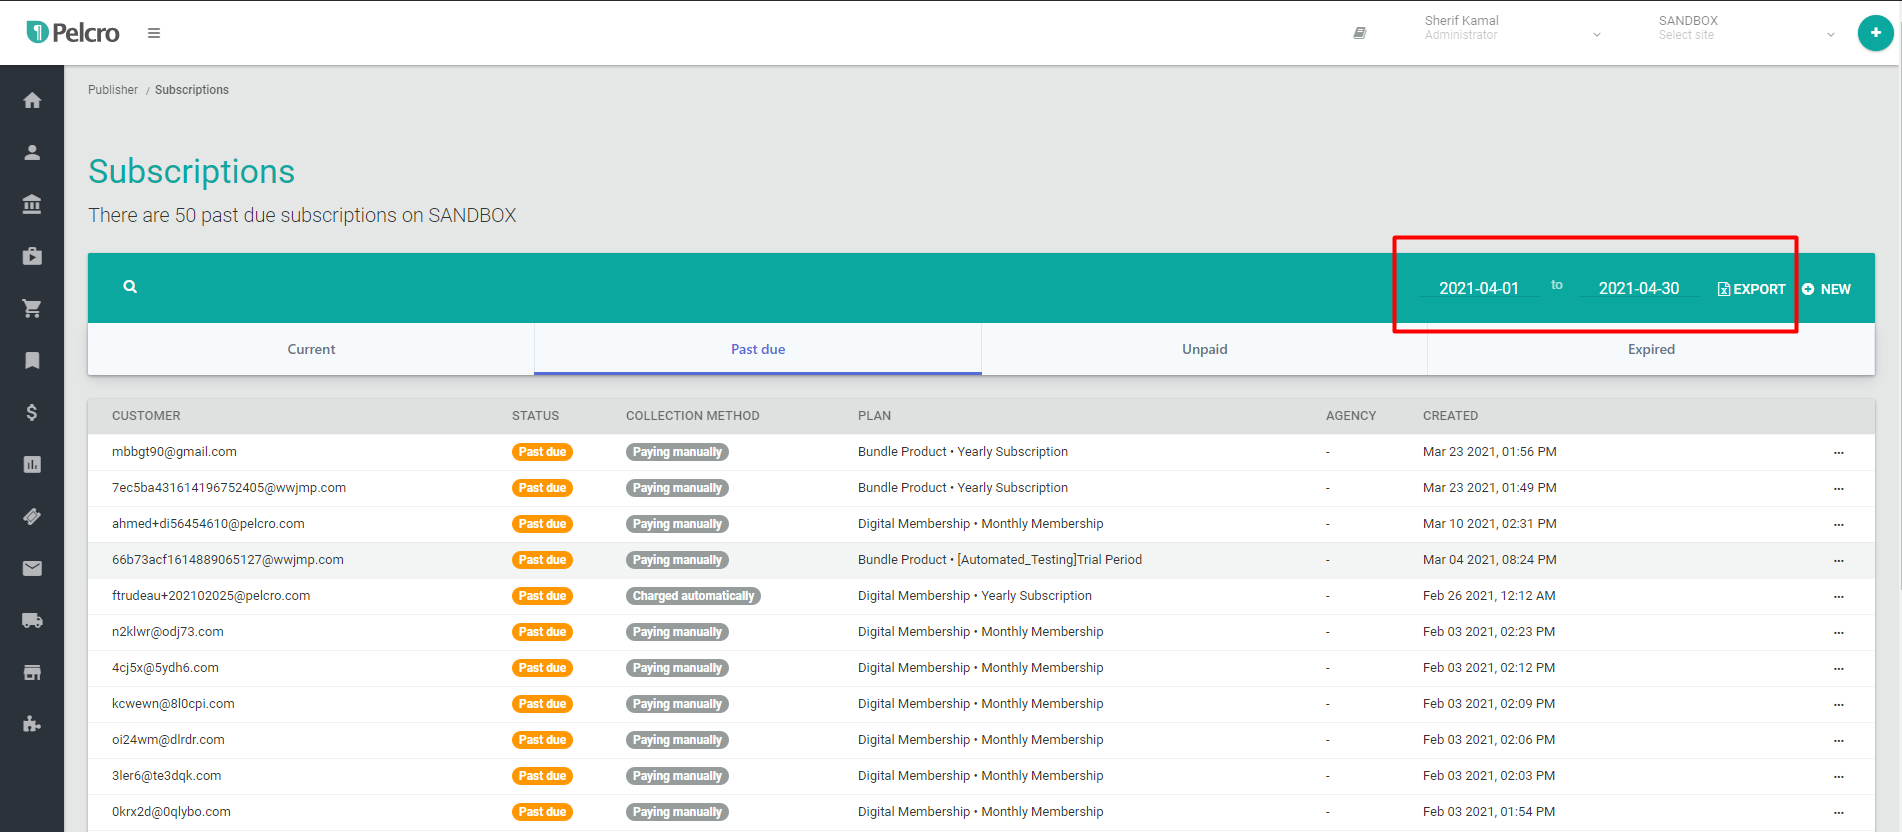This screenshot has height=832, width=1902.
Task: Click the COLLECTION METHOD column header
Action: 693,416
